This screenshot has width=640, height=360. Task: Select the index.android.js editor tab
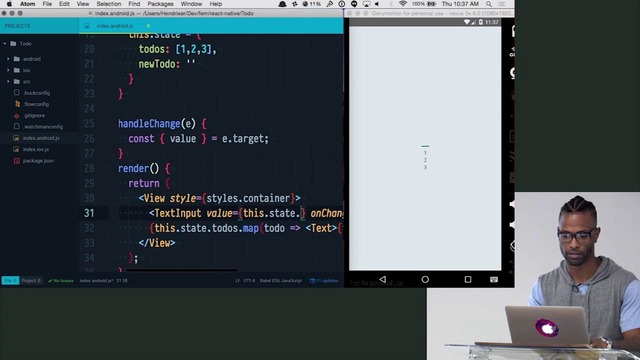click(116, 26)
